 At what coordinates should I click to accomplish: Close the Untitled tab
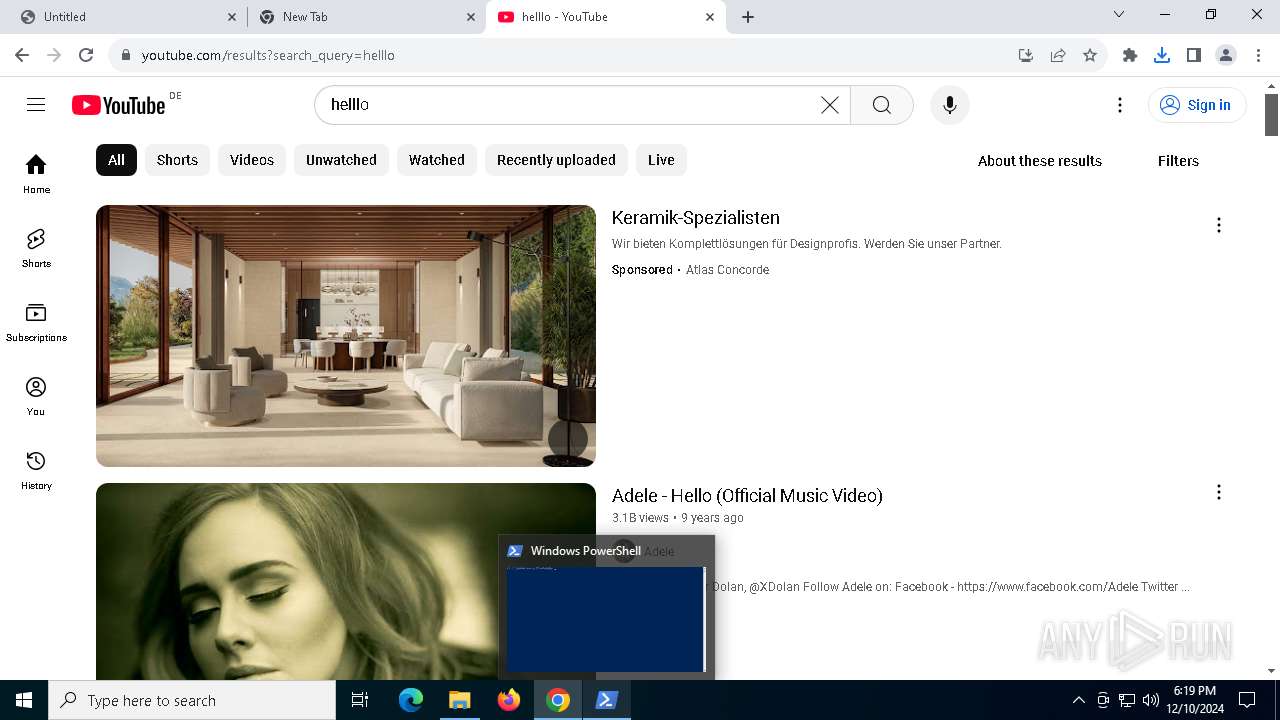coord(231,17)
